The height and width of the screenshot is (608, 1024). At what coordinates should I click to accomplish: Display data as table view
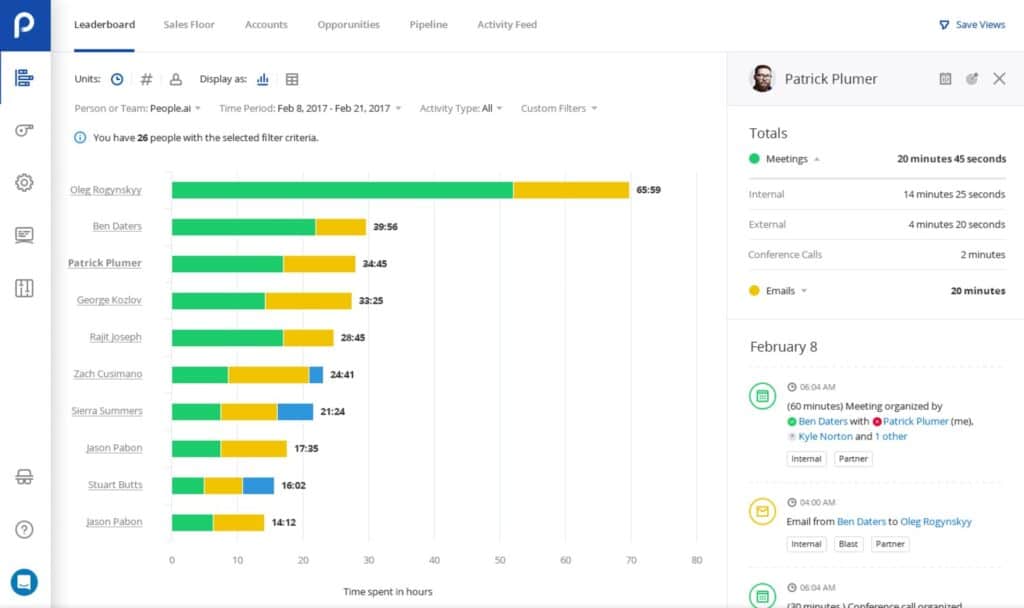click(x=292, y=79)
